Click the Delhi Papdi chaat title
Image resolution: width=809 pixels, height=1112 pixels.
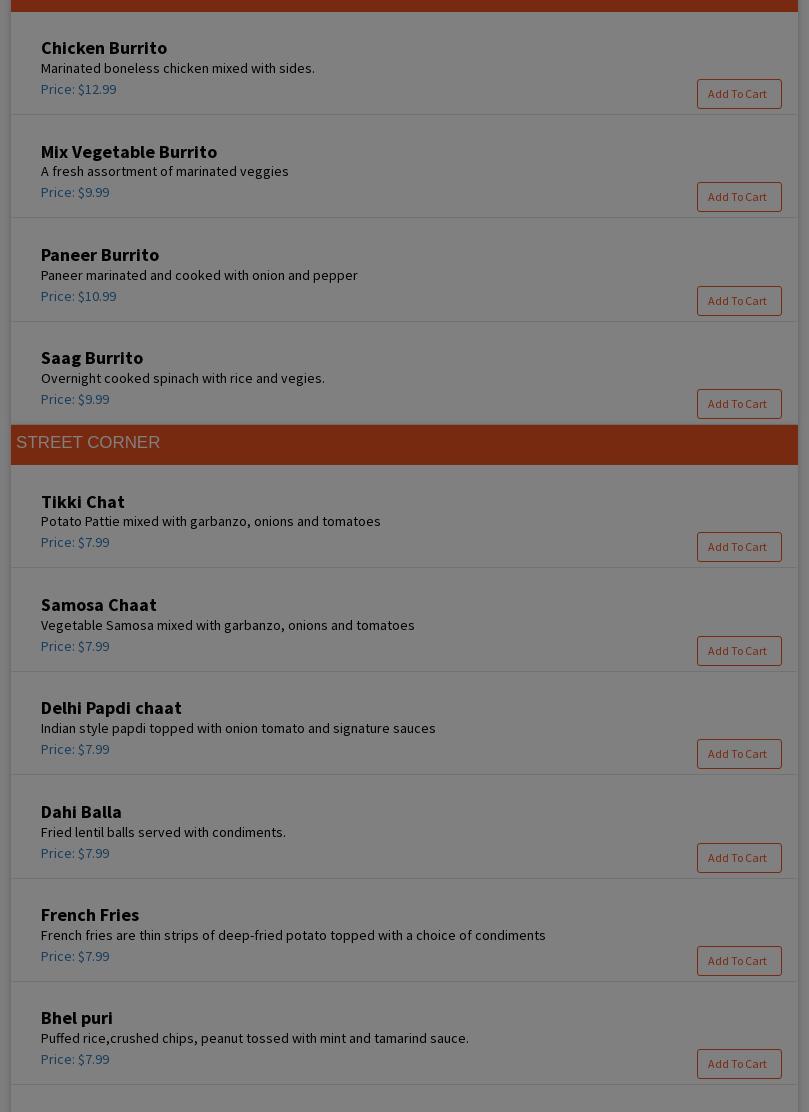(111, 708)
